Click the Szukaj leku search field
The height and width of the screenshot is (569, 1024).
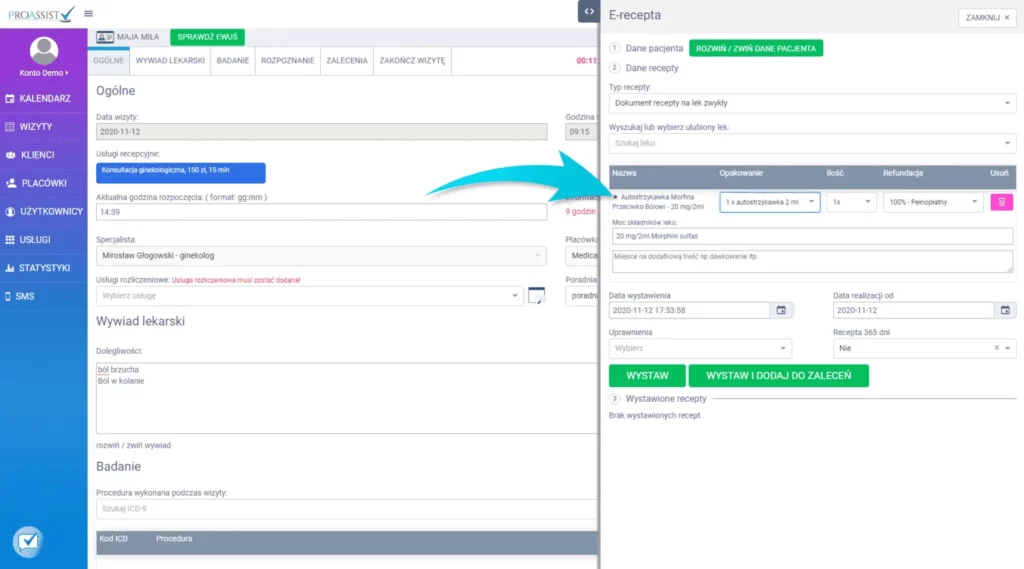(812, 143)
